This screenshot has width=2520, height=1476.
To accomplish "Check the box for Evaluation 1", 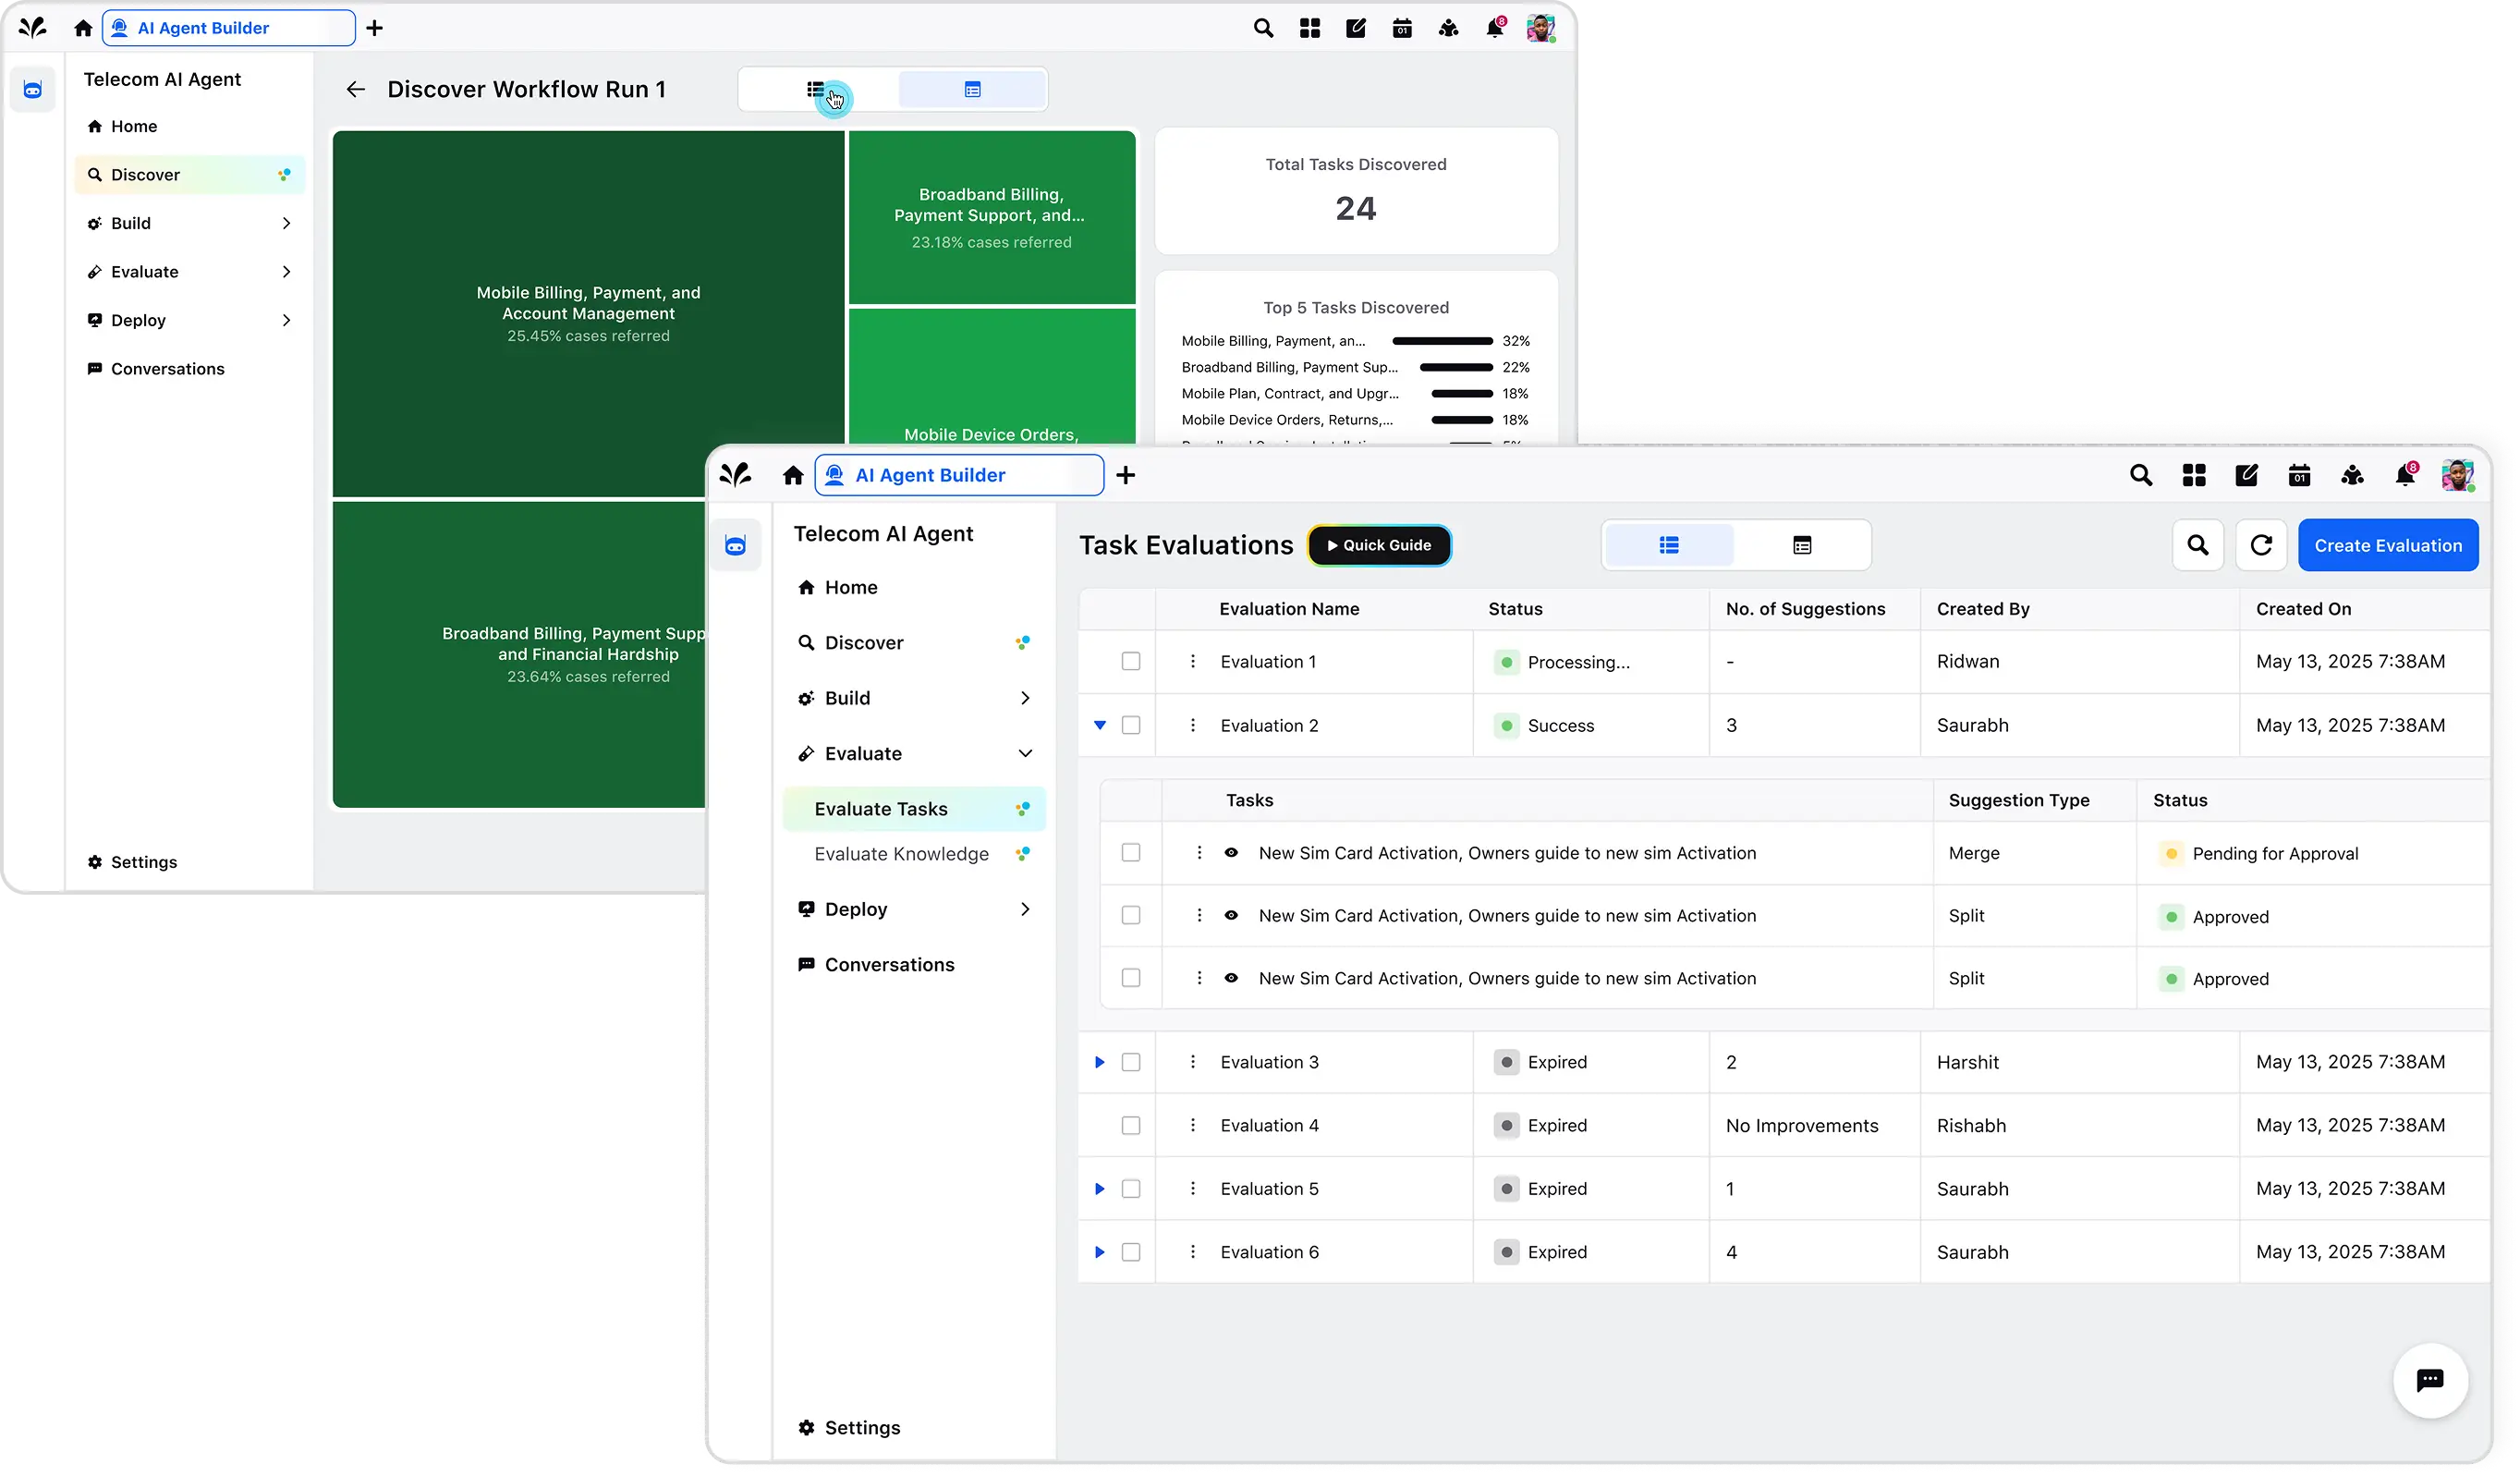I will (x=1130, y=661).
